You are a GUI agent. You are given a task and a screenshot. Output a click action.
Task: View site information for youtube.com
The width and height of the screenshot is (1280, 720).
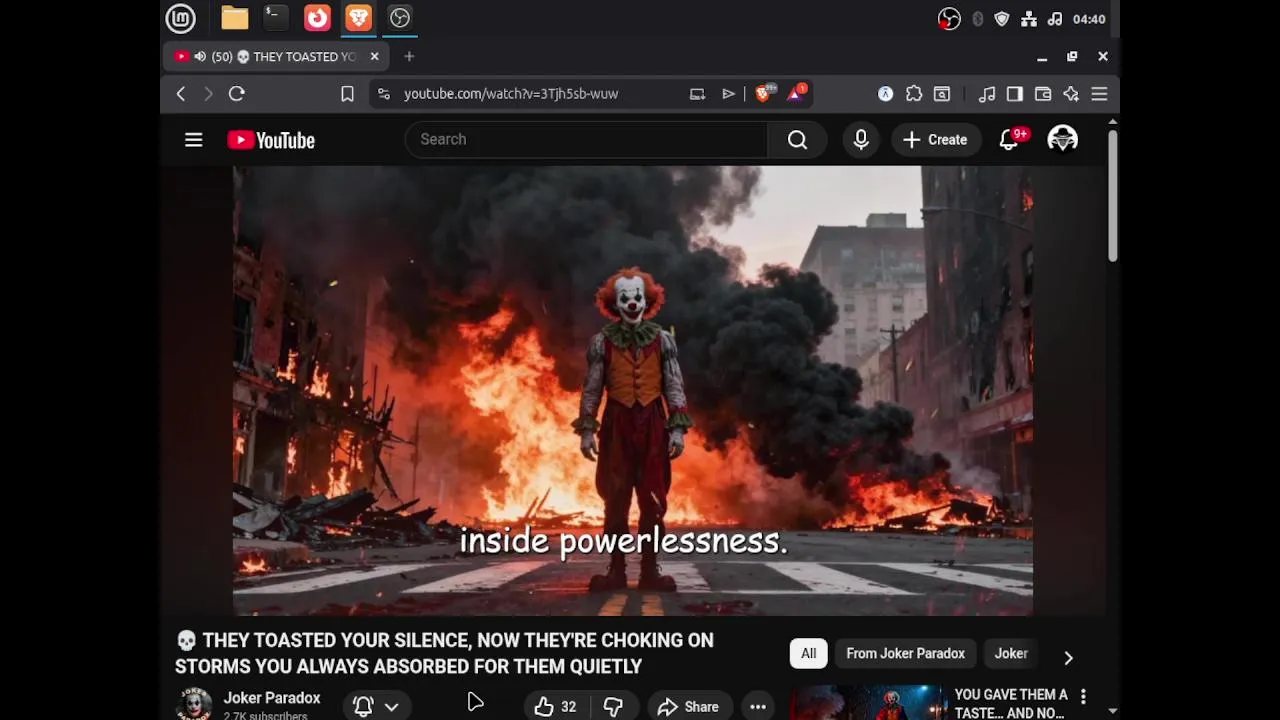[383, 94]
